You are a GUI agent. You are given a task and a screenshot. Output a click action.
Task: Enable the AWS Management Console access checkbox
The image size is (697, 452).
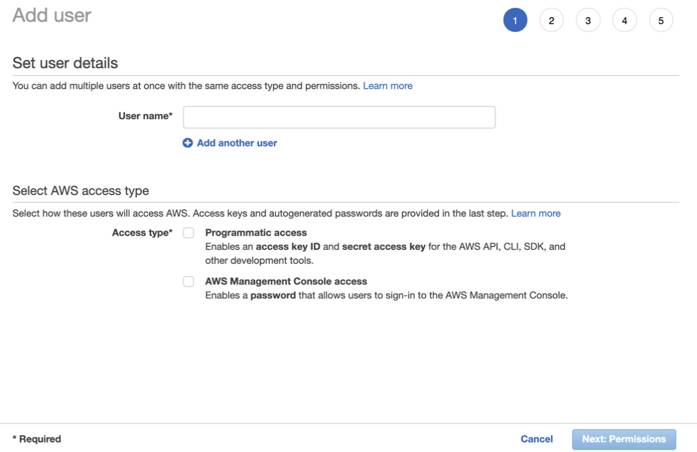(x=188, y=281)
